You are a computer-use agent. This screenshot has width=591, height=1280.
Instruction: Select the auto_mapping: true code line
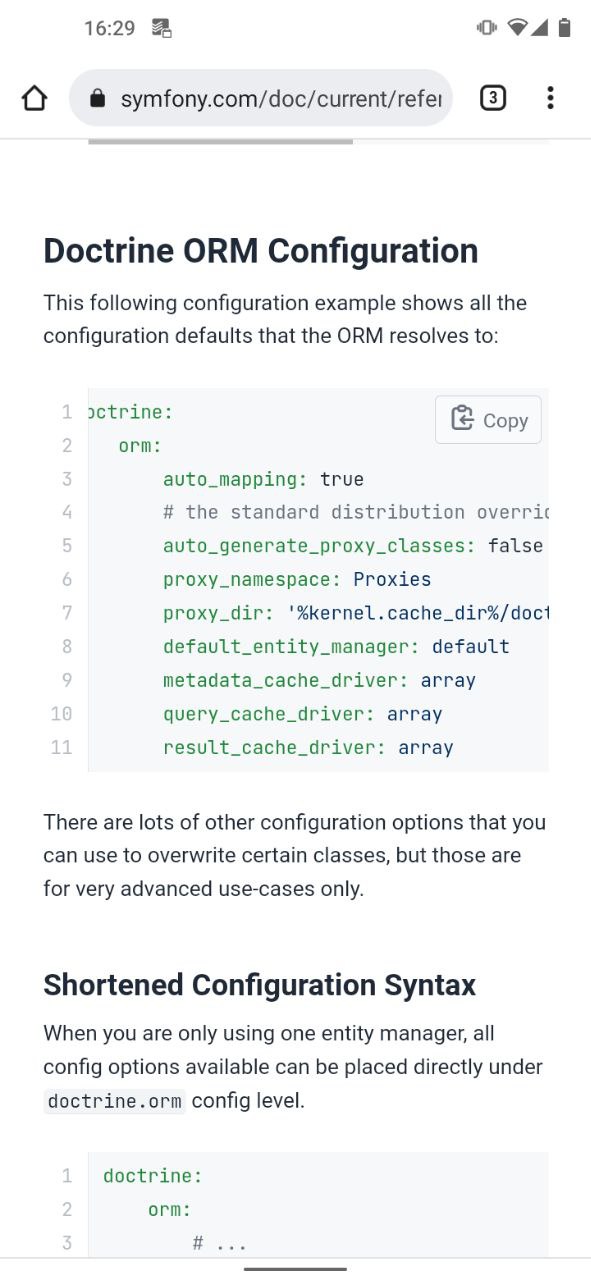click(x=263, y=479)
